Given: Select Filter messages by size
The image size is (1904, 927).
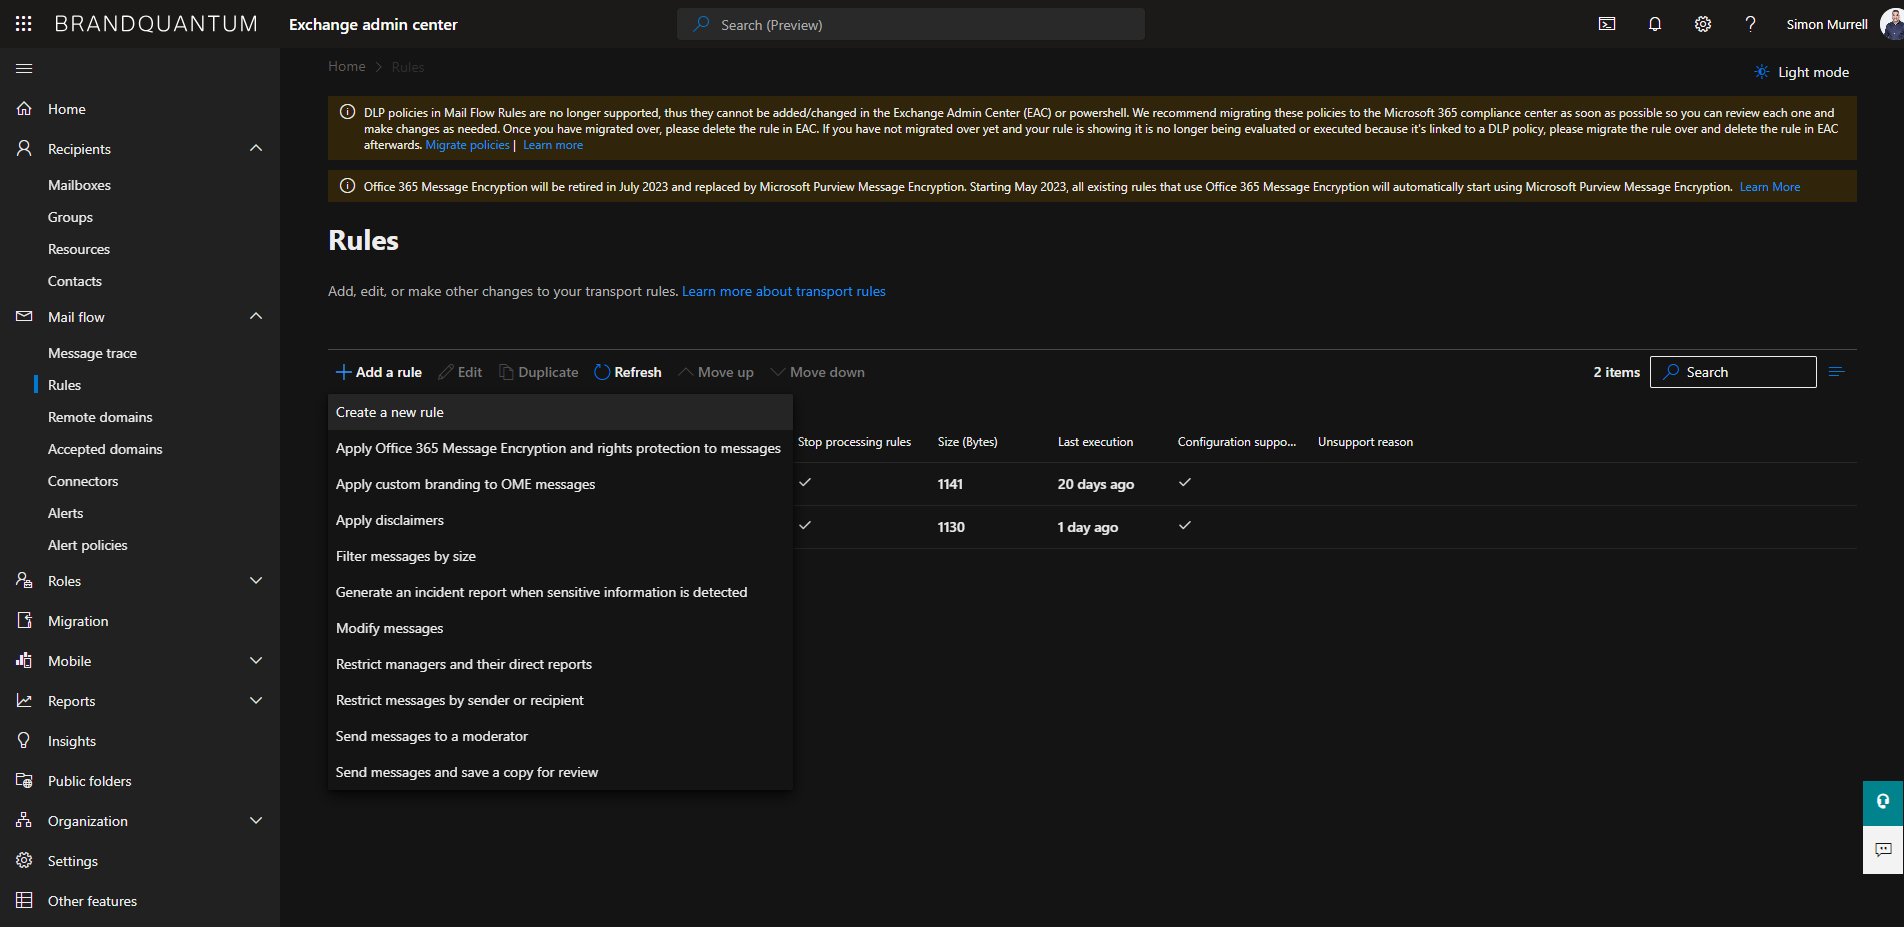Looking at the screenshot, I should point(560,556).
